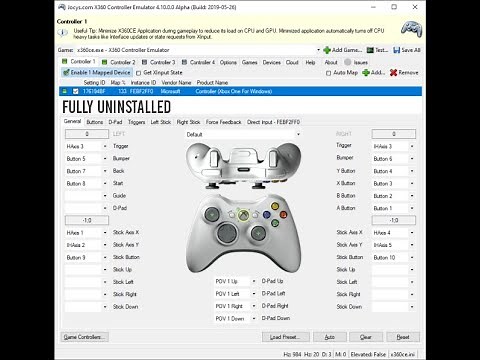Switch to the Controller 2 tab
The image size is (480, 360).
(119, 62)
